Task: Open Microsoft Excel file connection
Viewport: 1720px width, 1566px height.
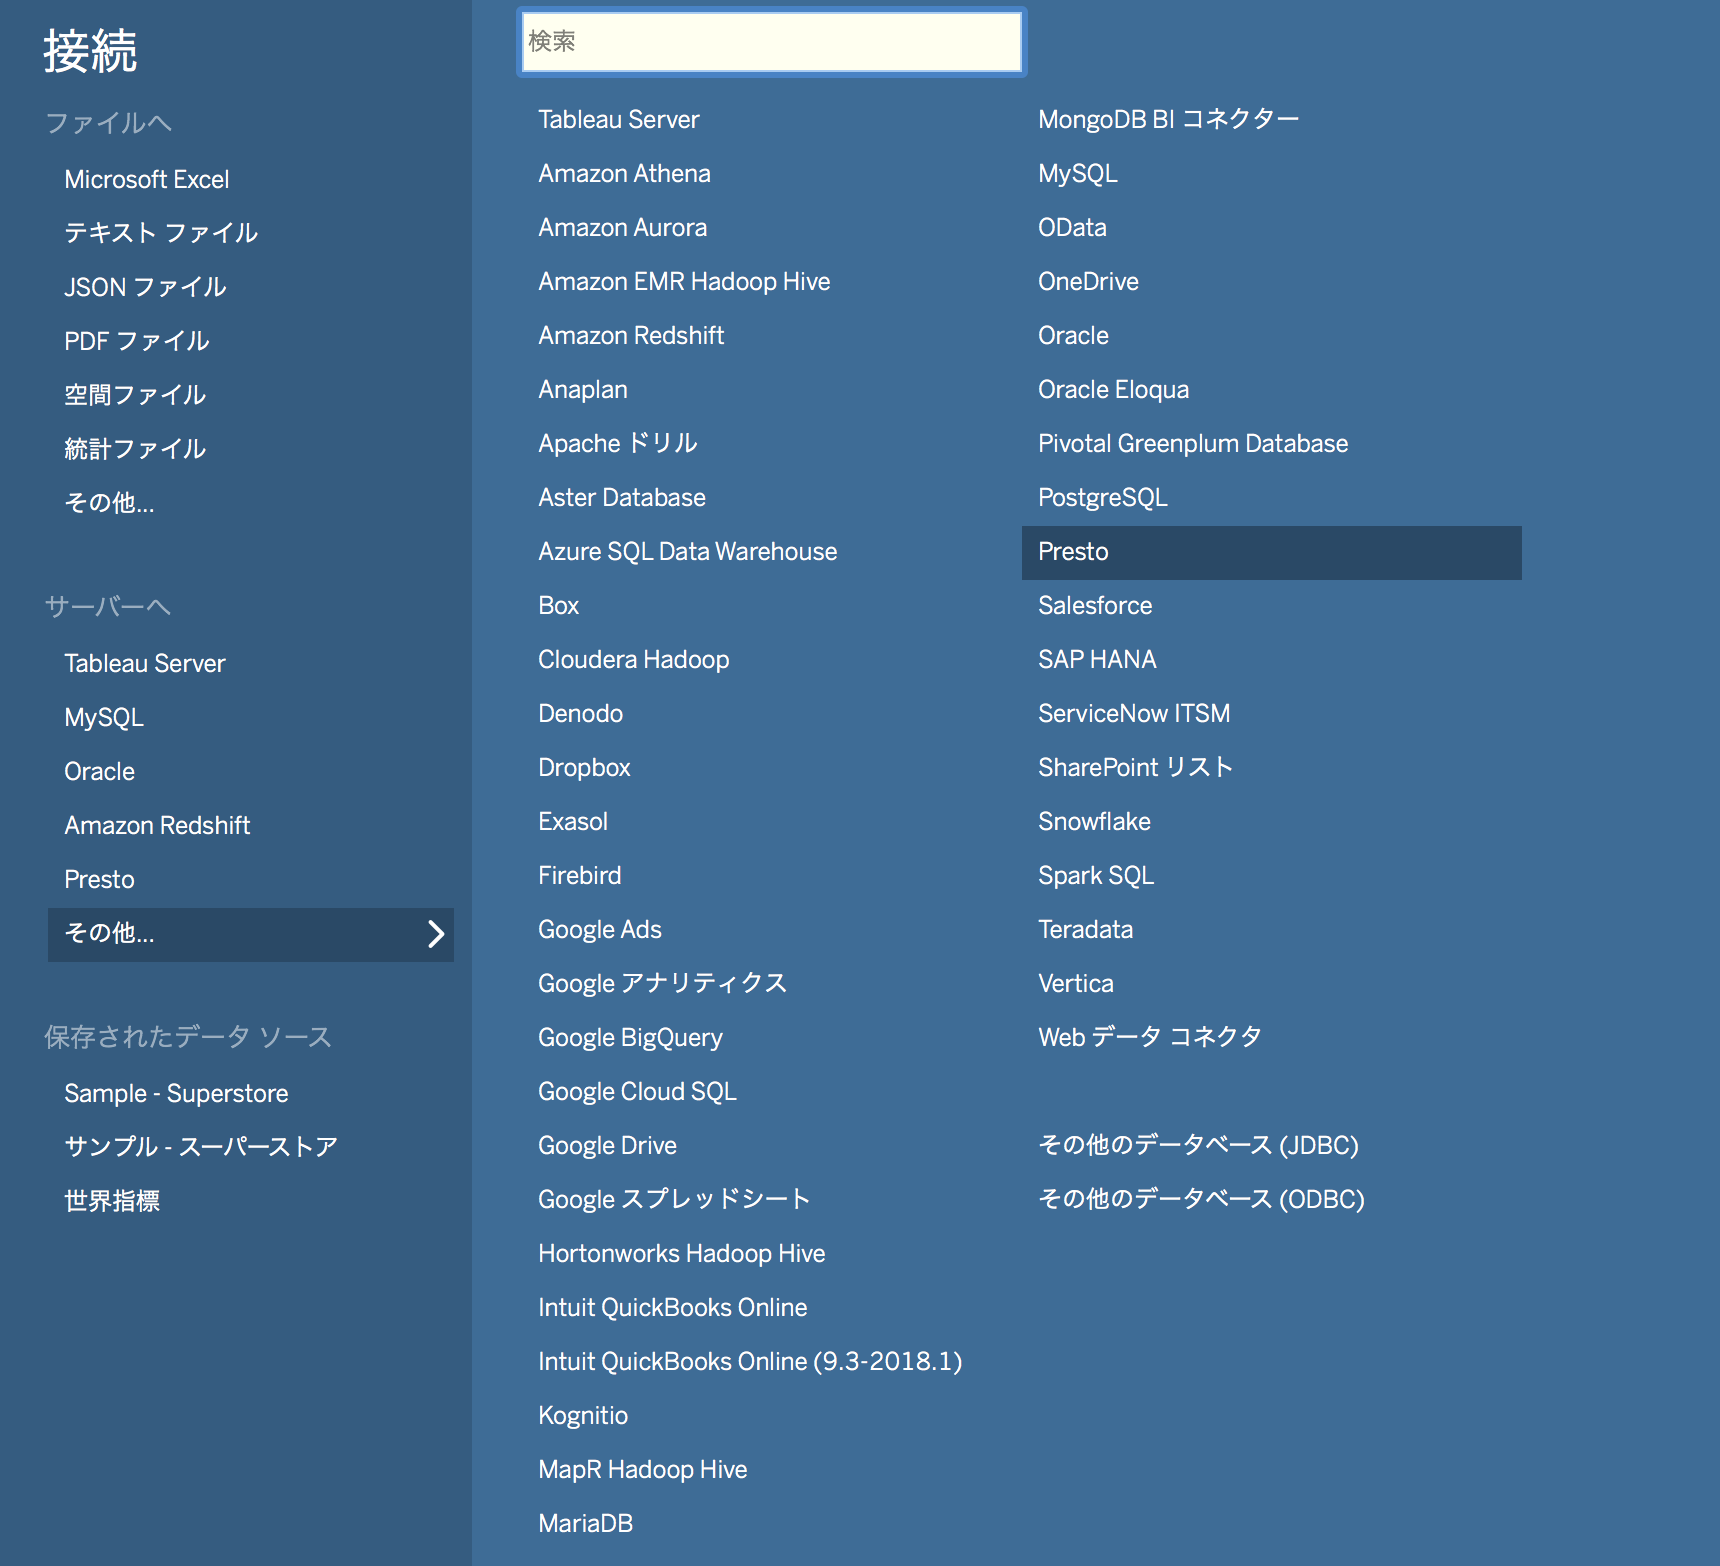Action: tap(147, 180)
